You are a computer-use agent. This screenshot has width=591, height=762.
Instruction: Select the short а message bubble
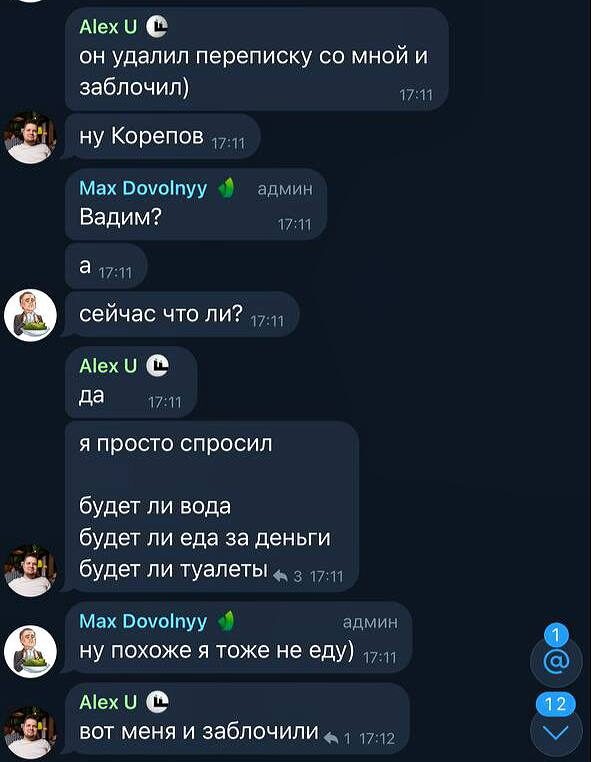click(106, 265)
